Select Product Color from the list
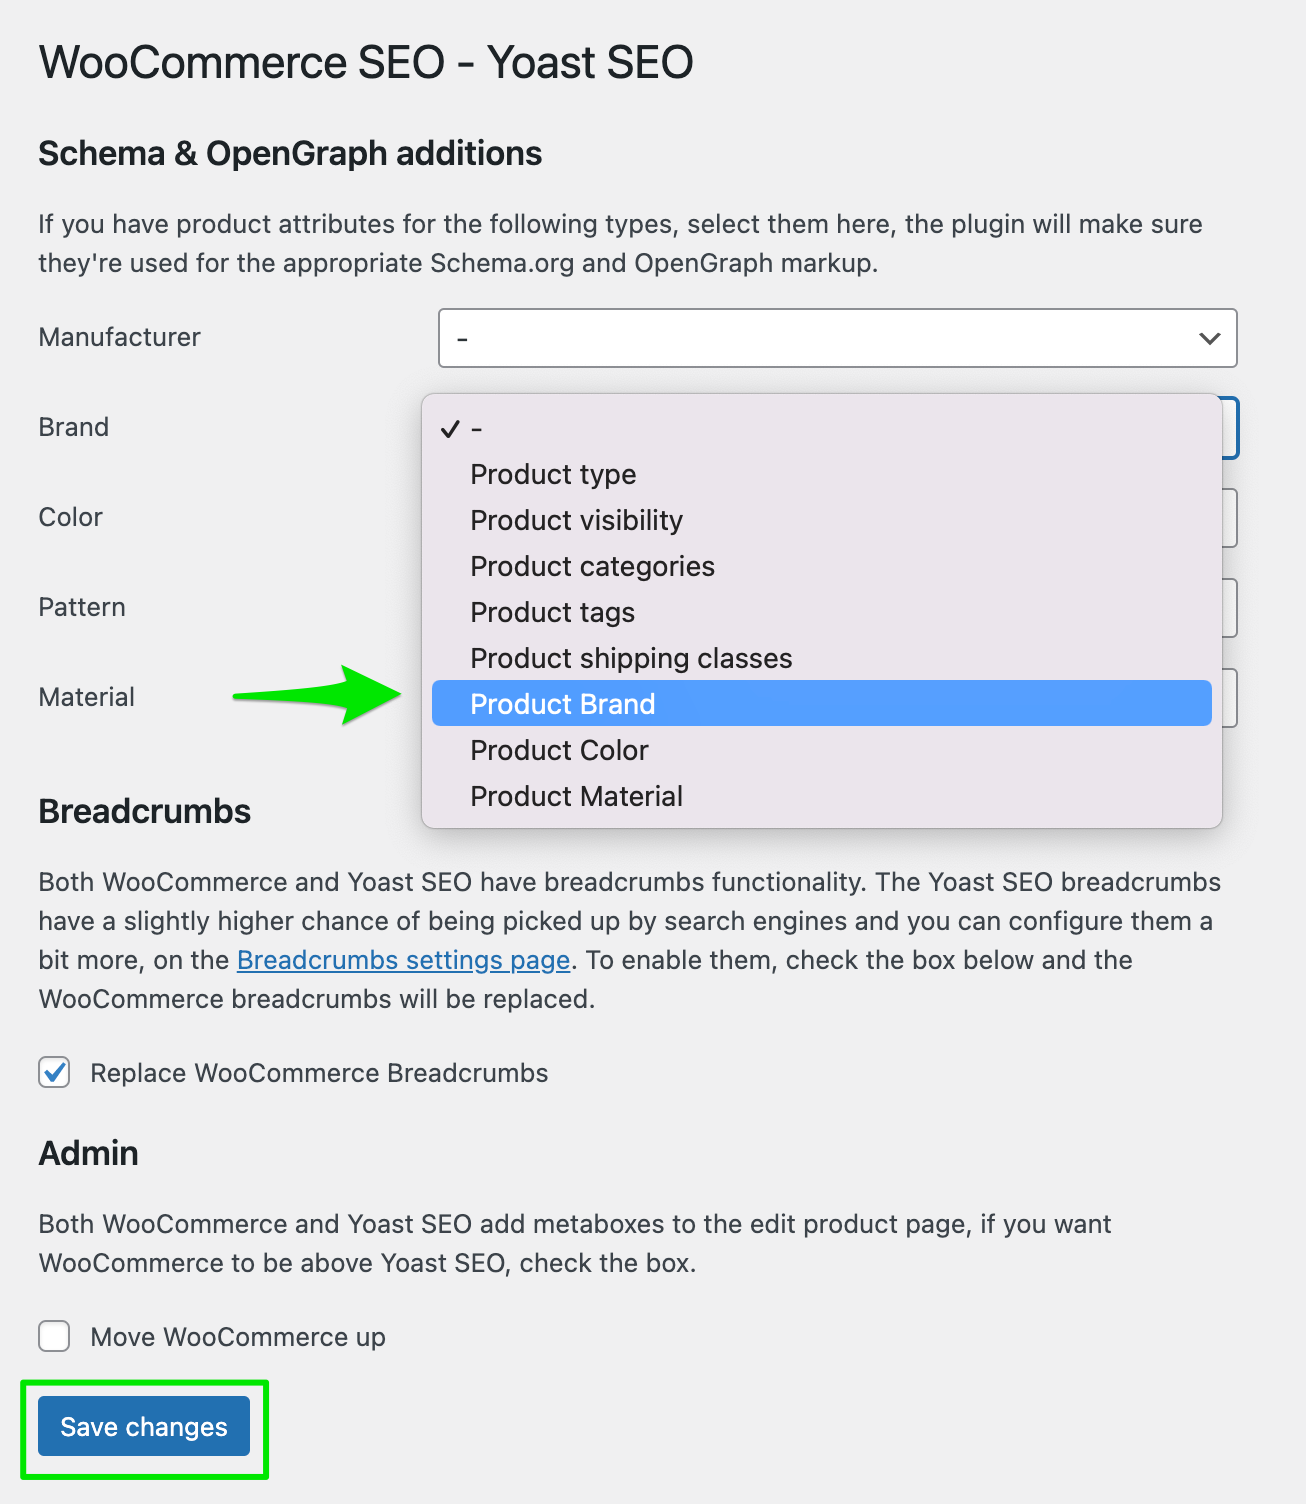Screen dimensions: 1306x1504 point(559,749)
